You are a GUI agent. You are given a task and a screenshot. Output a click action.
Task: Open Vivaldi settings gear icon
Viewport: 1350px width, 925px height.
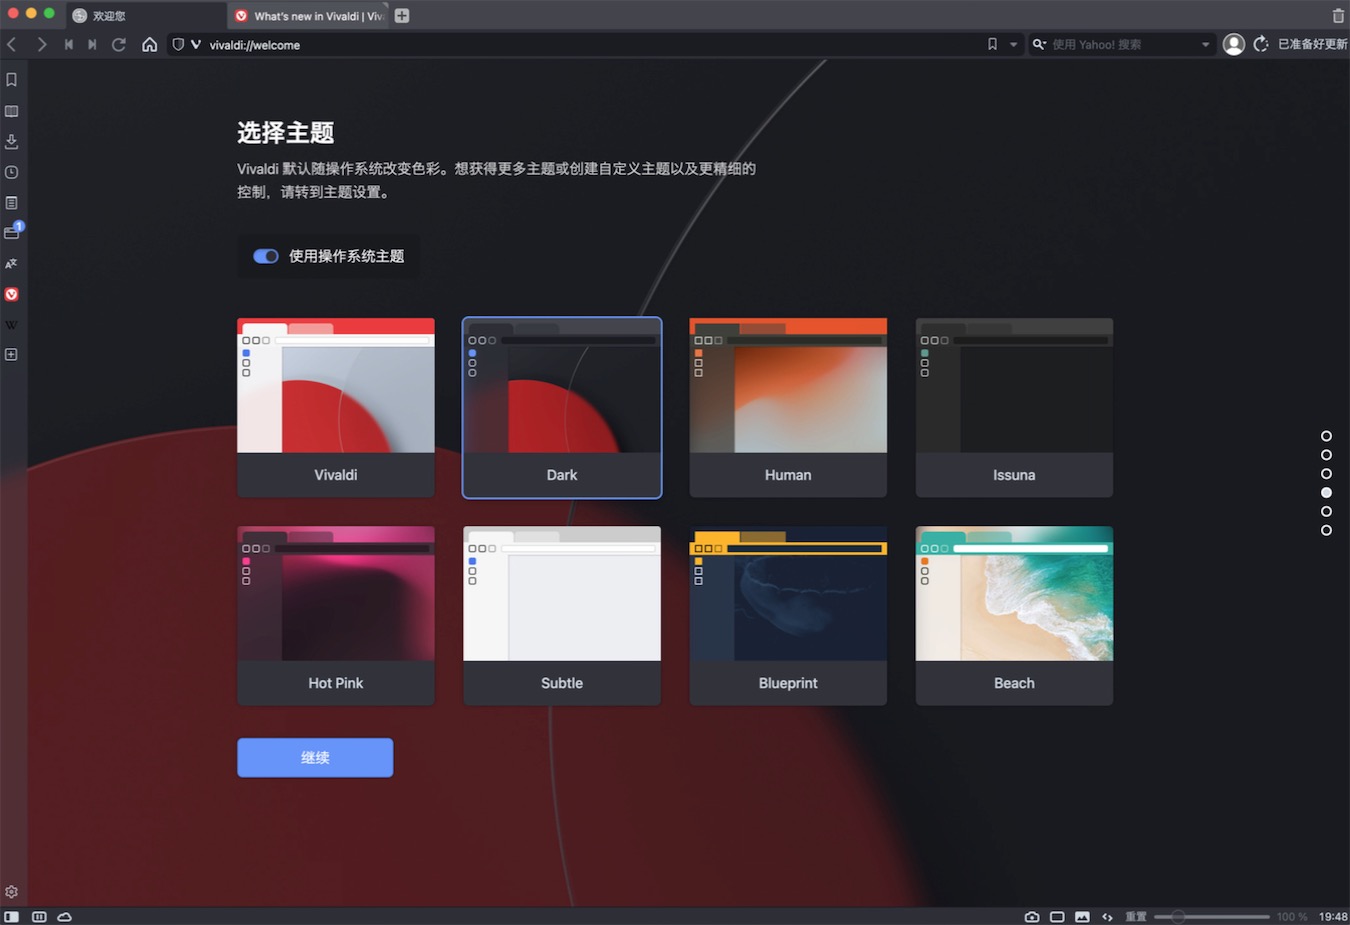tap(12, 892)
